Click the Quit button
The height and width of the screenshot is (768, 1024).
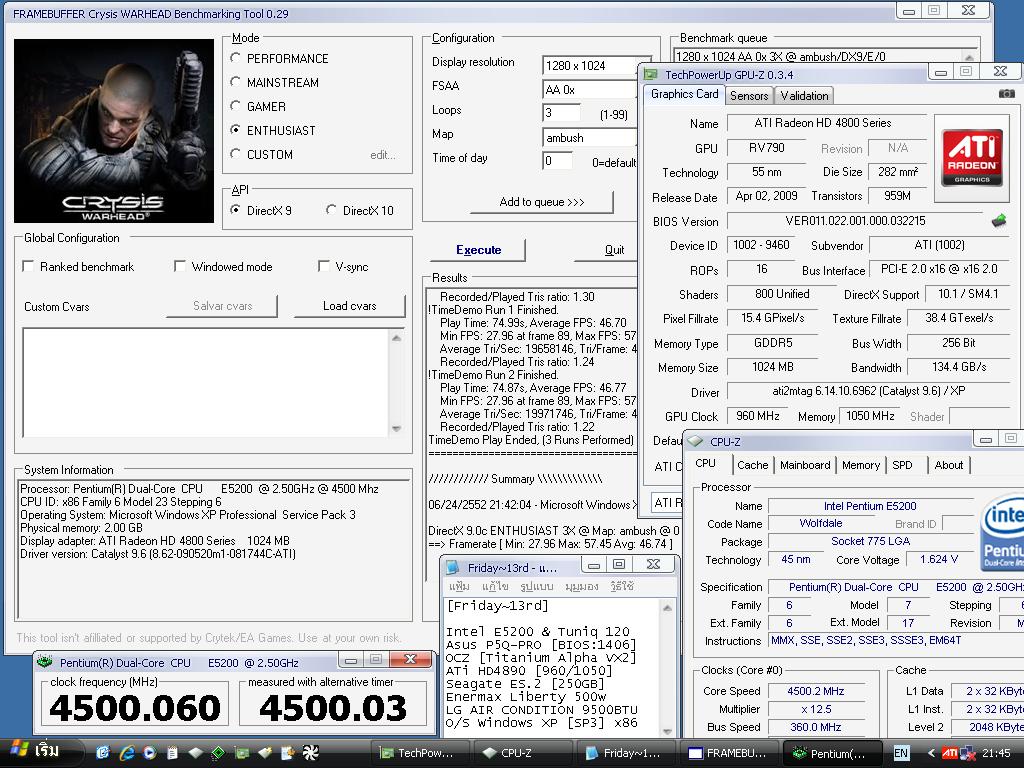pos(605,249)
